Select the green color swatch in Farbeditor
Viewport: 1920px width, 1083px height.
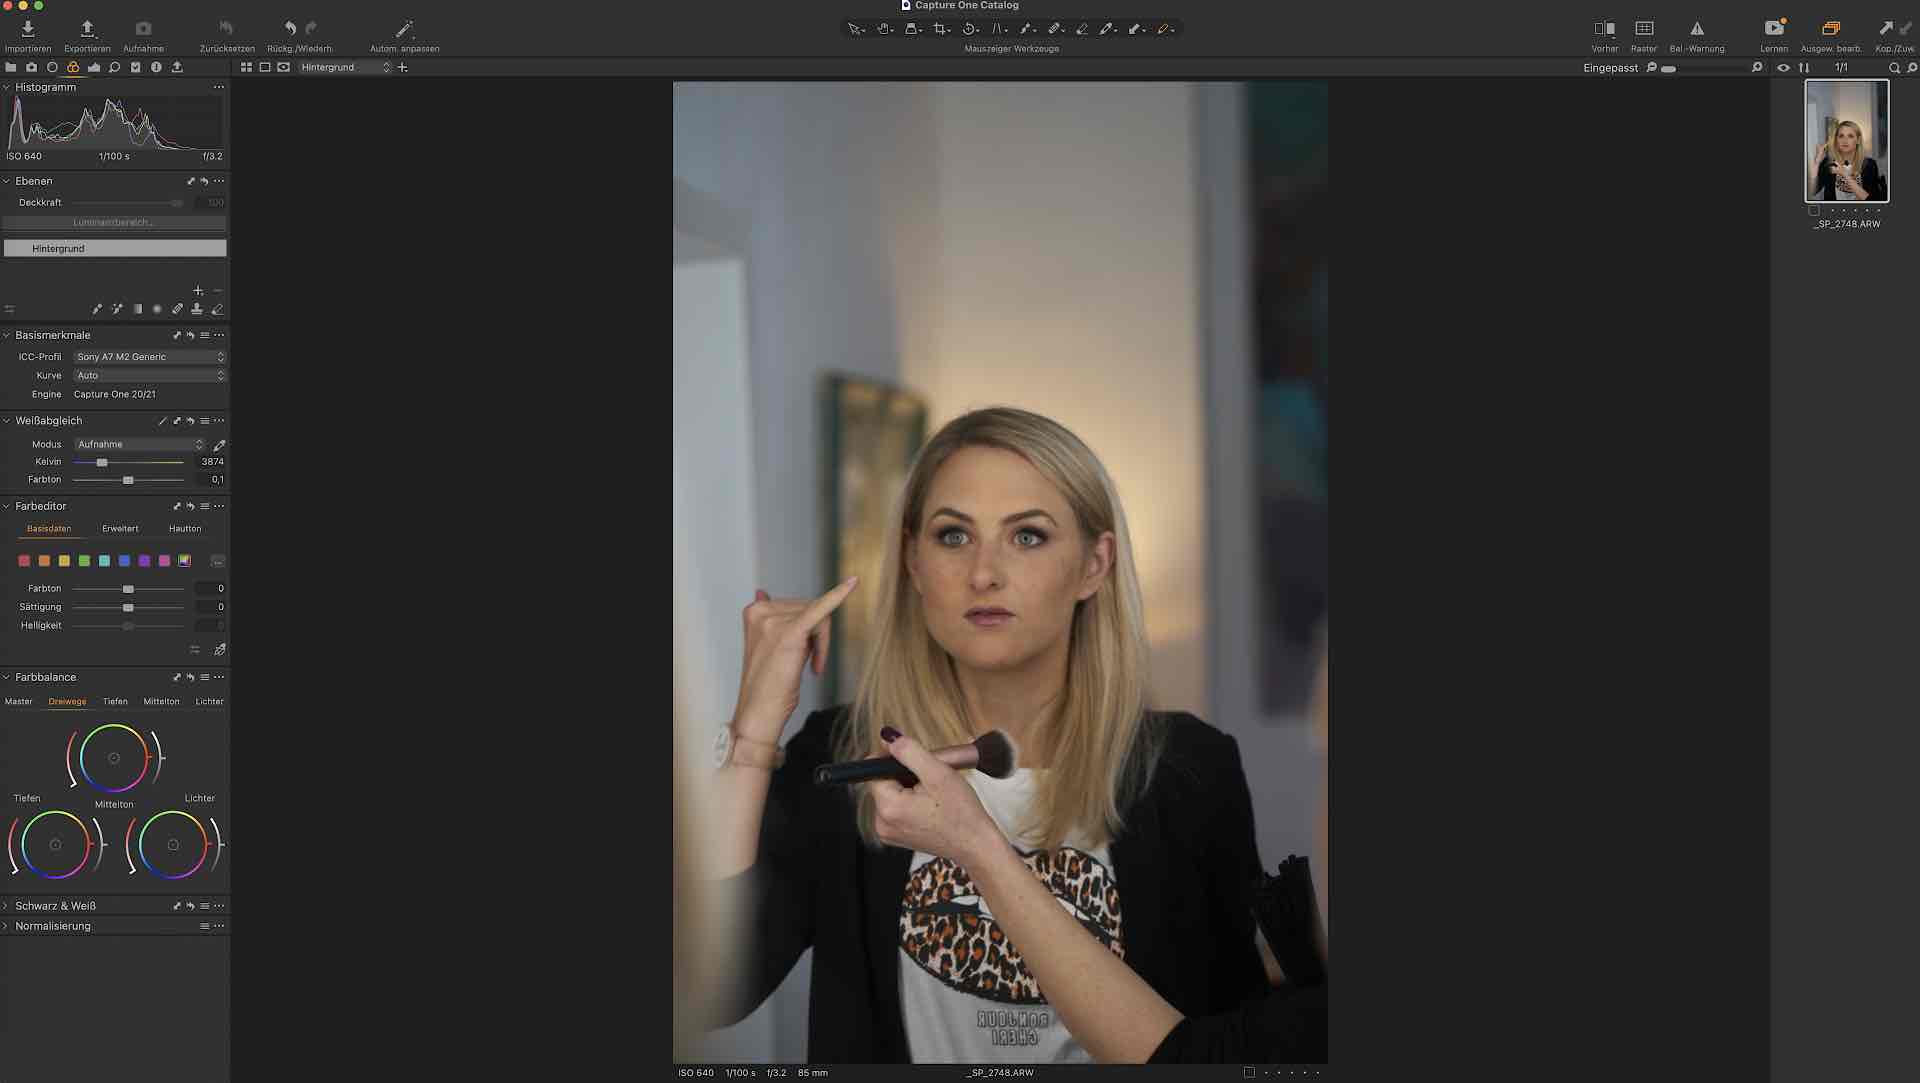(84, 561)
